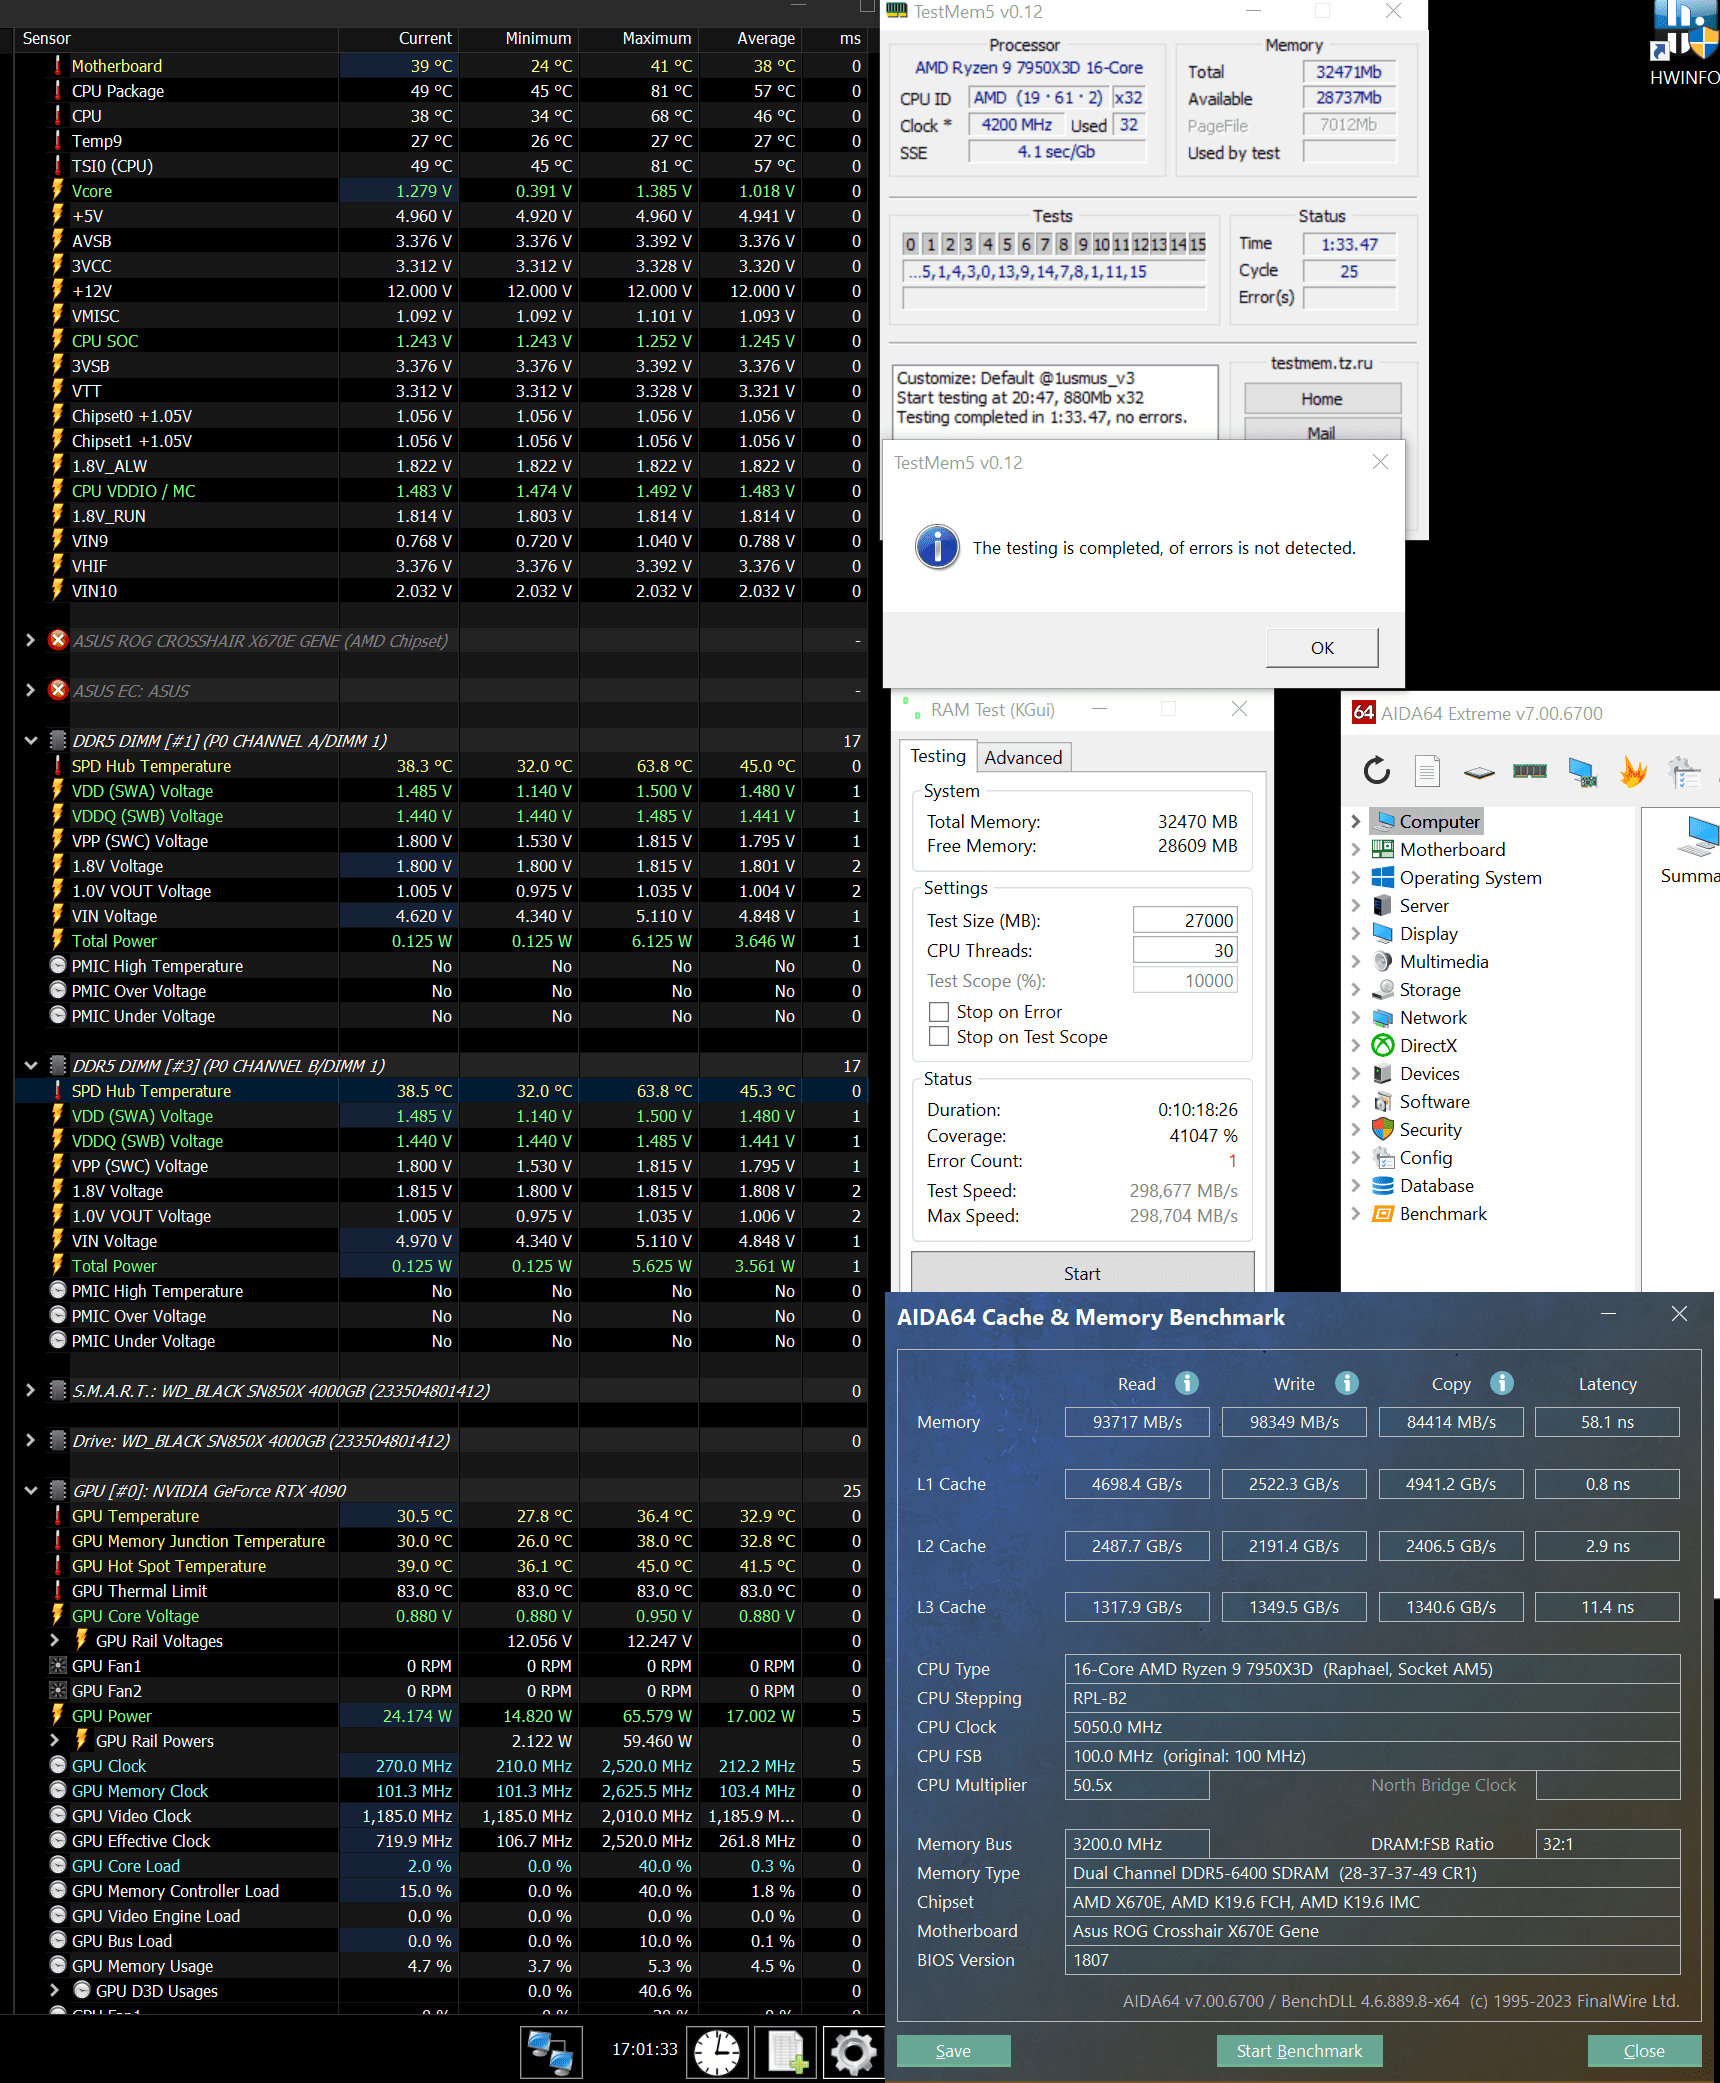Click the Memory Read 93717 MB/s value
1720x2083 pixels.
(x=1137, y=1422)
